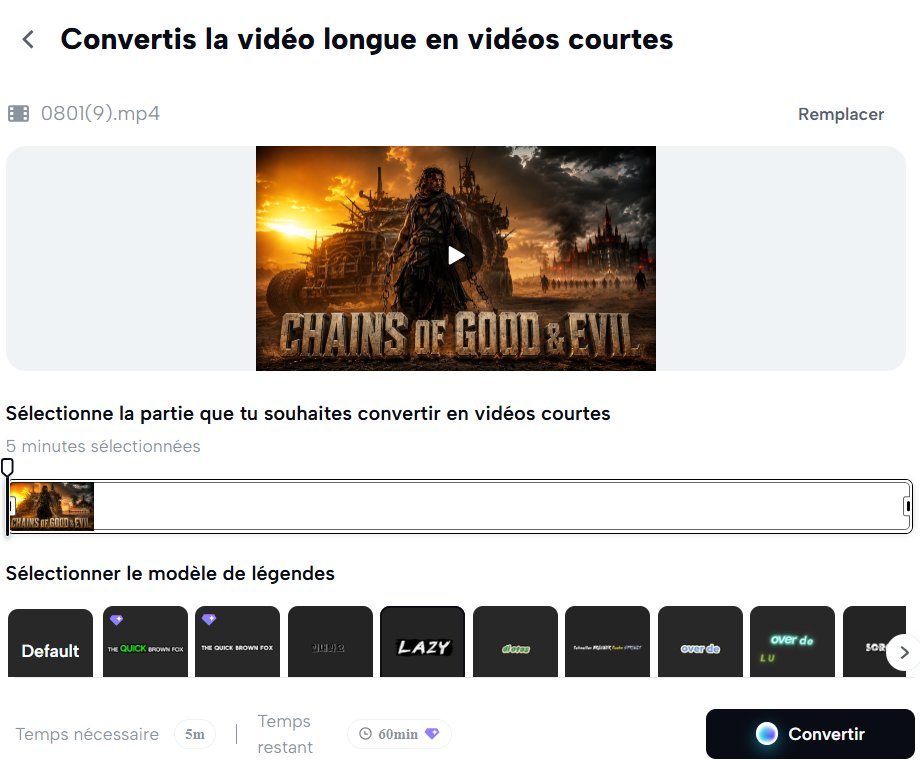The width and height of the screenshot is (920, 760).
Task: Select the LAZY caption template
Action: (x=422, y=641)
